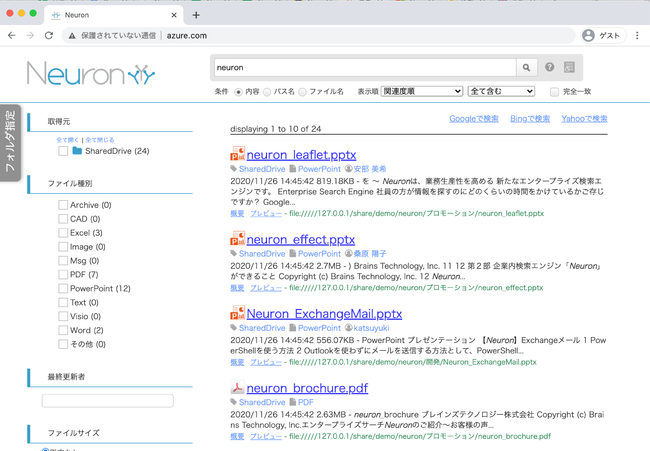
Task: Check the CAD (0) filter
Action: 63,218
